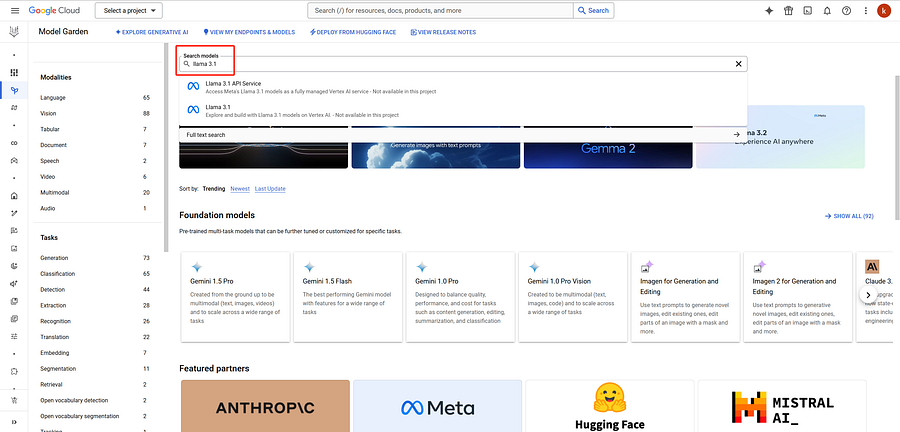Sort models by Newest
900x432 pixels.
pos(240,189)
